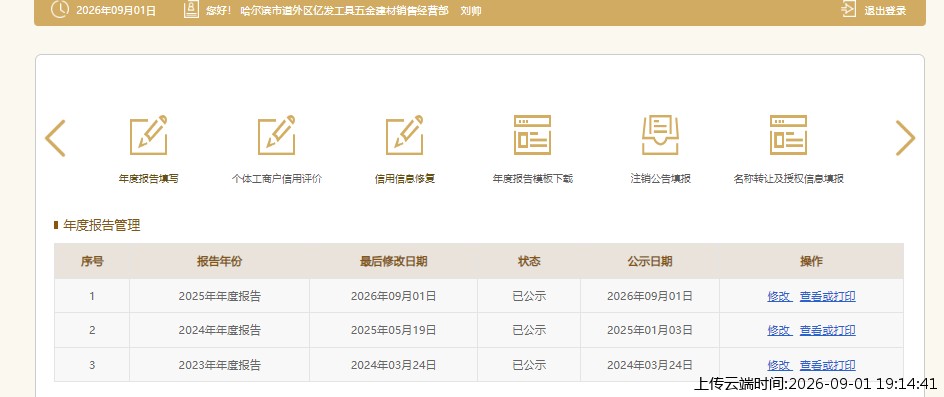Click the user profile icon in header
The width and height of the screenshot is (944, 397).
tap(191, 10)
